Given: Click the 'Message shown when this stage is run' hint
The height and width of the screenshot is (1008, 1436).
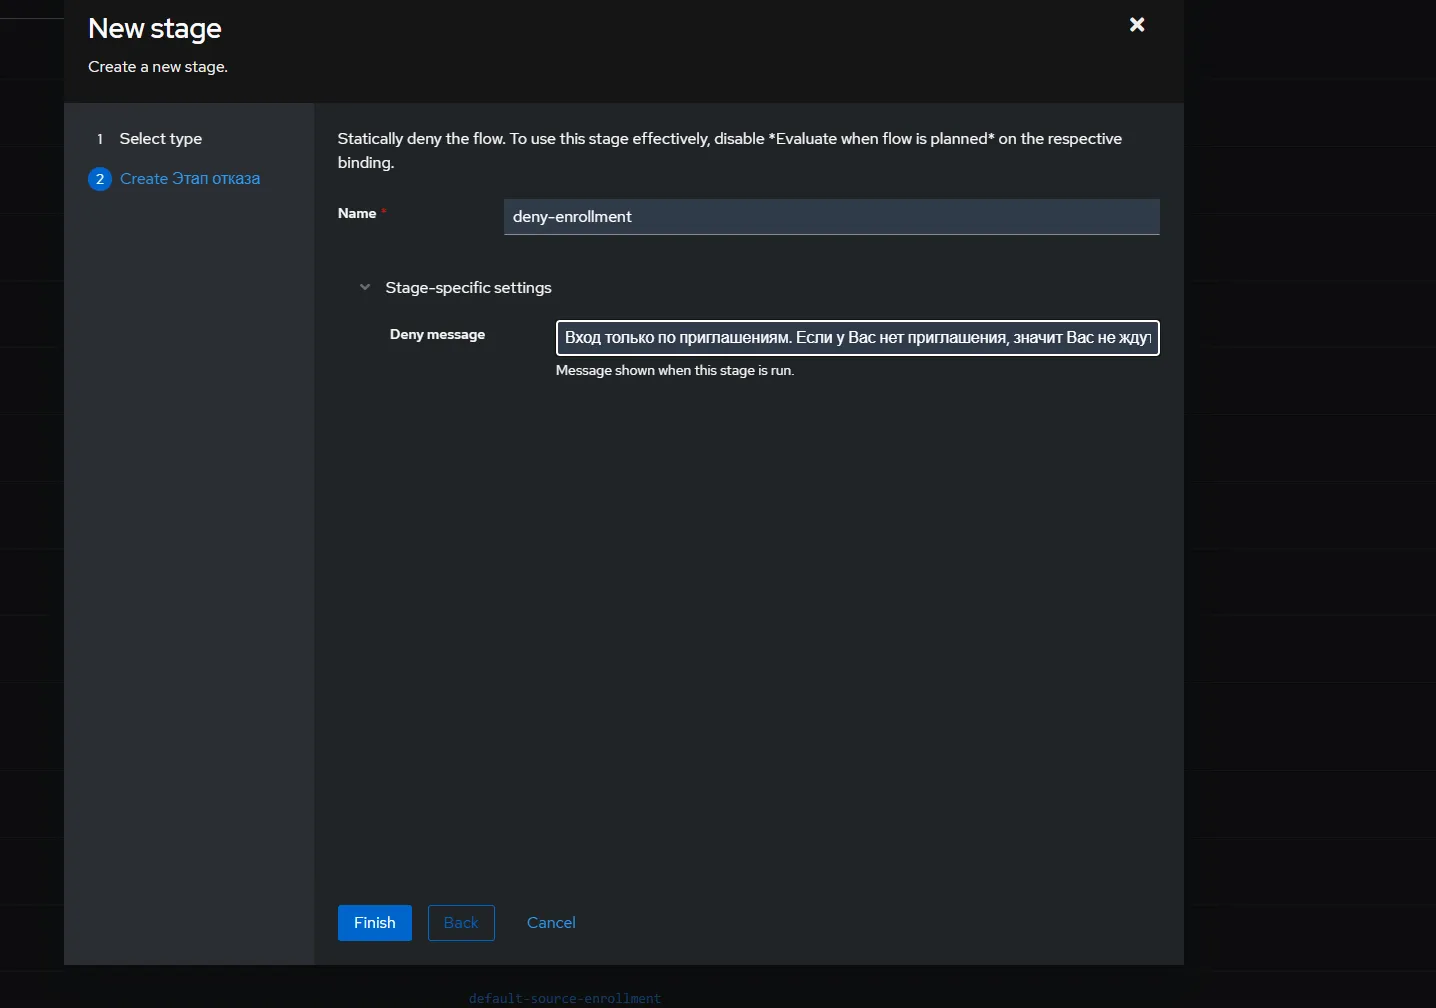Looking at the screenshot, I should (x=675, y=371).
